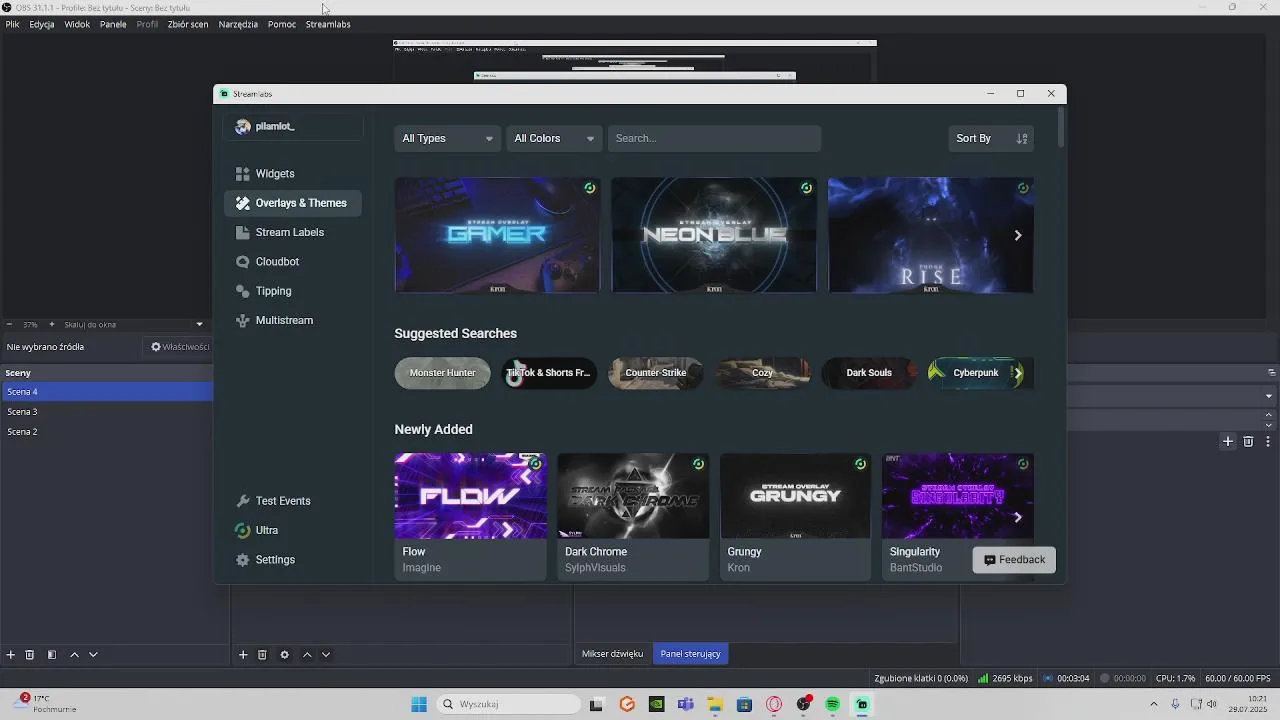Select Scena 3 in scenes list
The width and height of the screenshot is (1280, 720).
(x=106, y=412)
